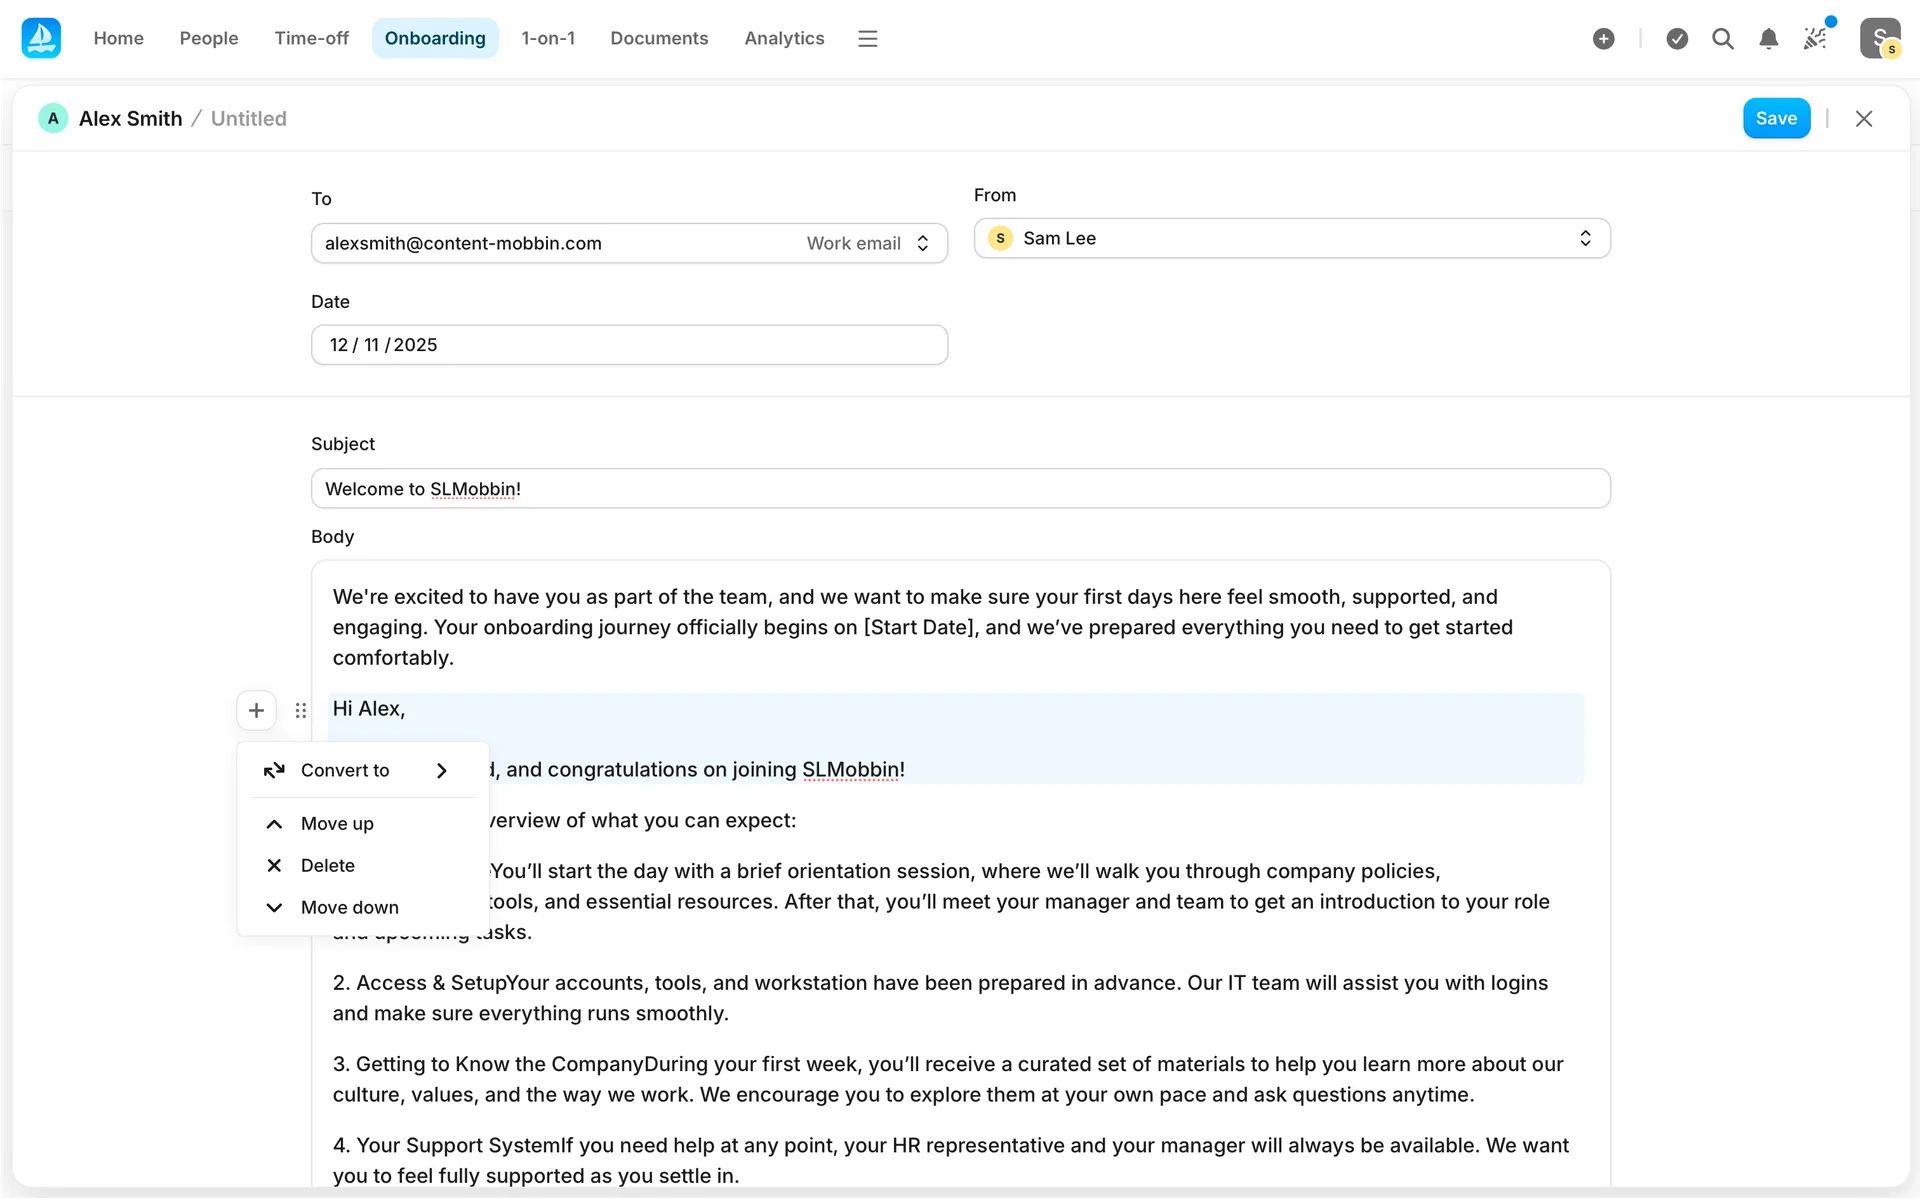The height and width of the screenshot is (1200, 1920).
Task: Click the app sailboat logo
Action: tap(41, 38)
